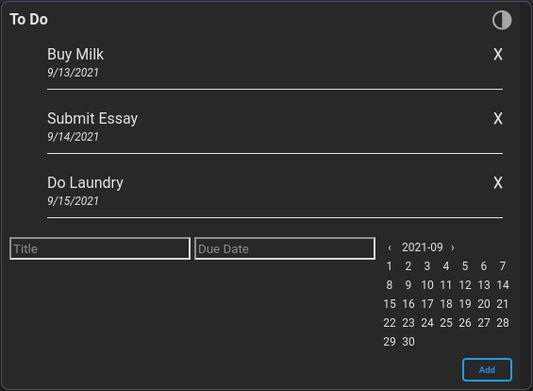The image size is (533, 391).
Task: Click the 2021-09 month label
Action: click(422, 247)
